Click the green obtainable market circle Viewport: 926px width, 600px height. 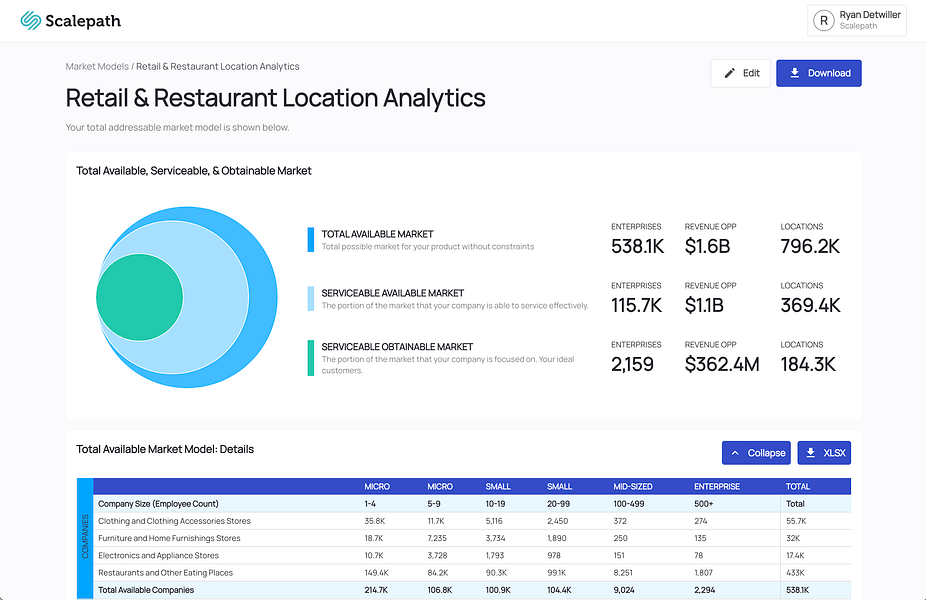click(139, 297)
